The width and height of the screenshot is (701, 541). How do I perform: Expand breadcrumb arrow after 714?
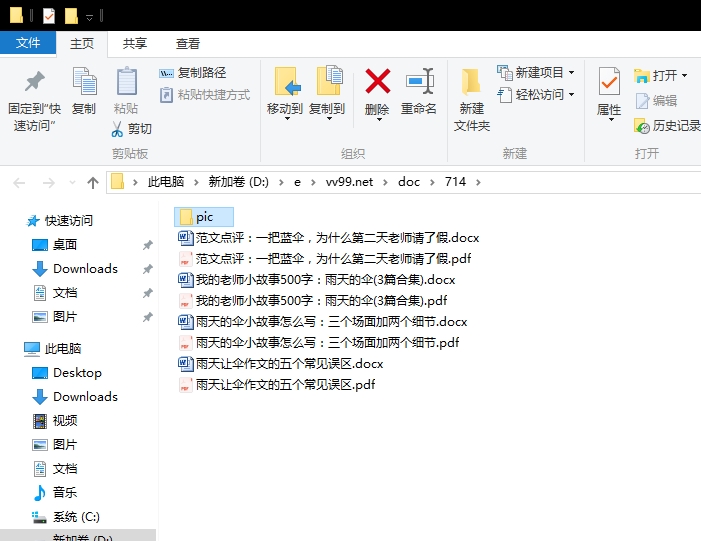pos(478,182)
